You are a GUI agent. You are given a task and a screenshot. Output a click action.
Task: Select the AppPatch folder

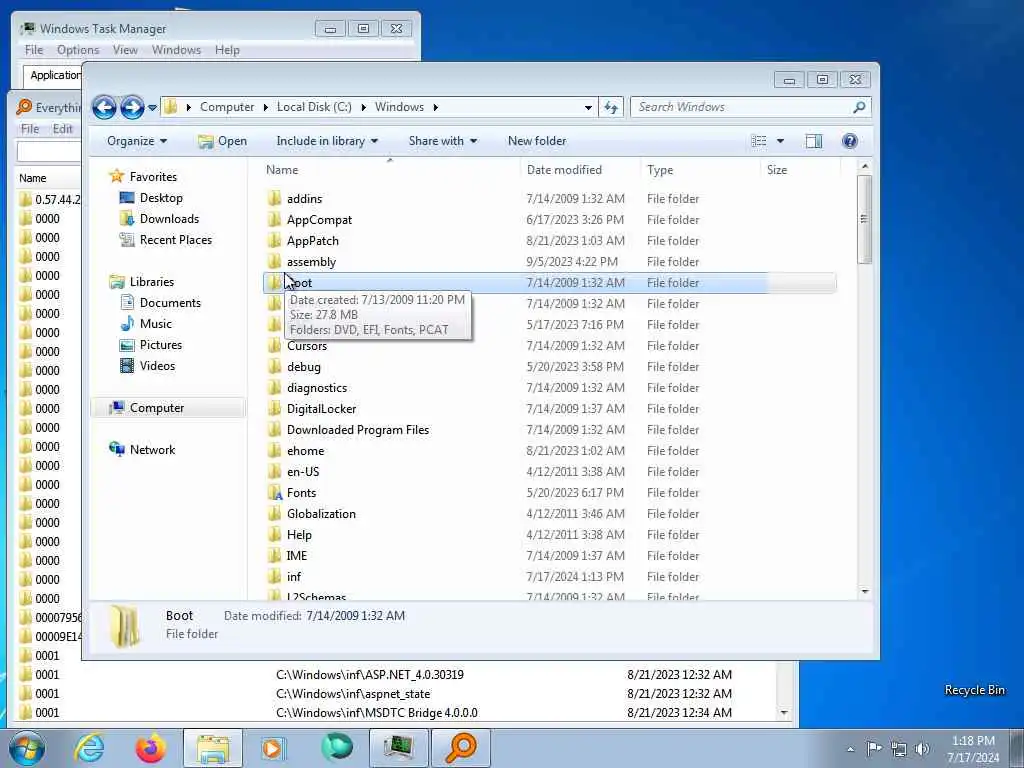point(312,240)
